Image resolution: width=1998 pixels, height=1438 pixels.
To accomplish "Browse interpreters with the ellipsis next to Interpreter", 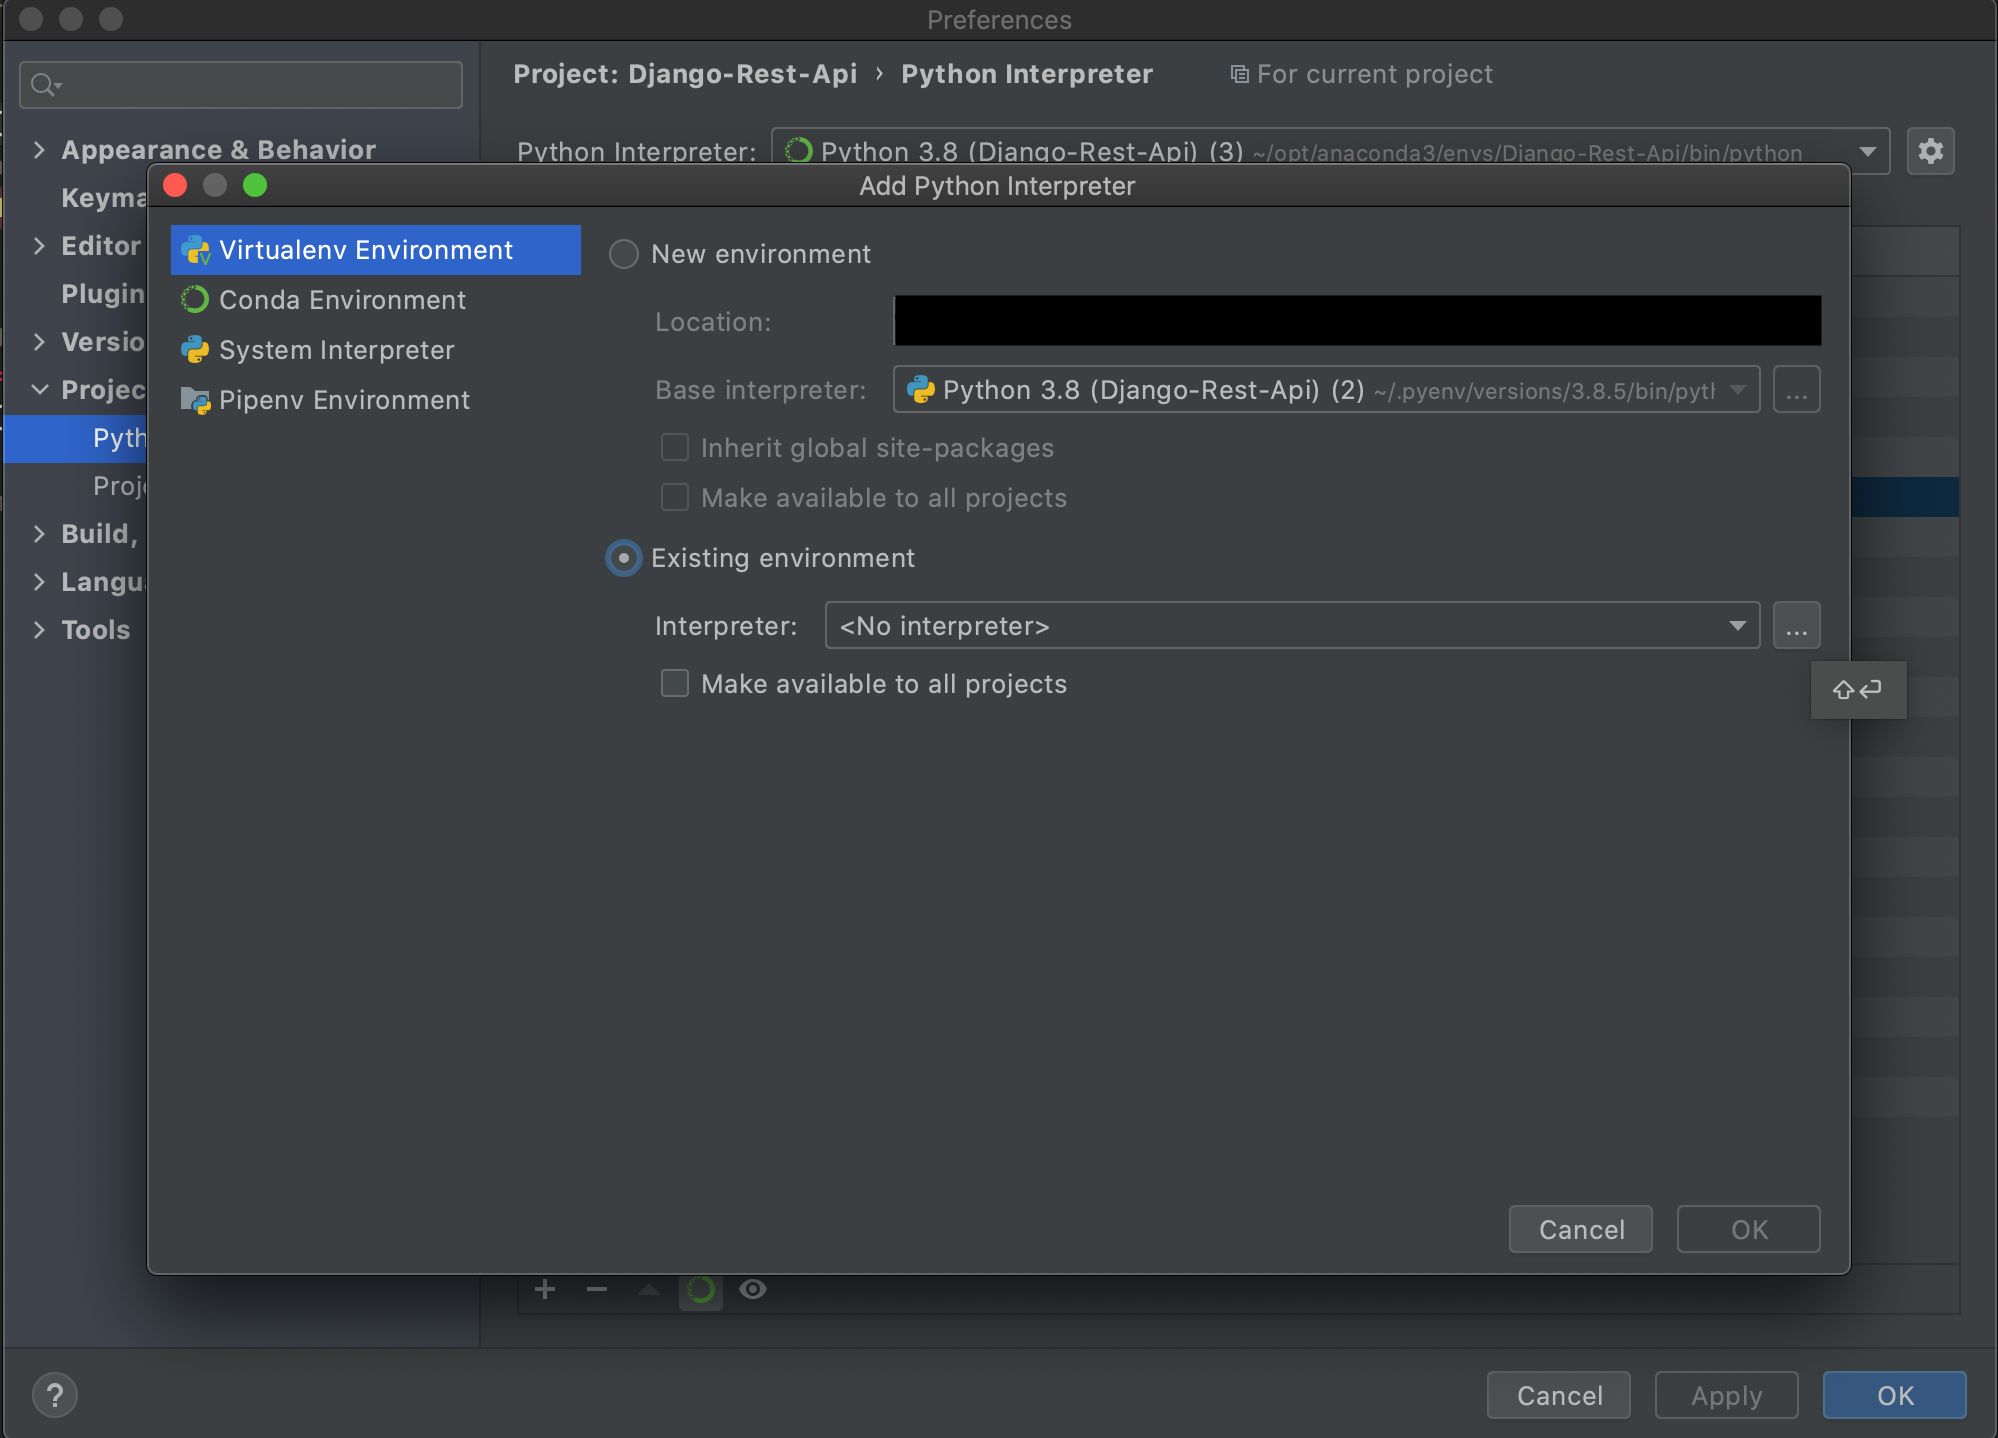I will pyautogui.click(x=1796, y=625).
